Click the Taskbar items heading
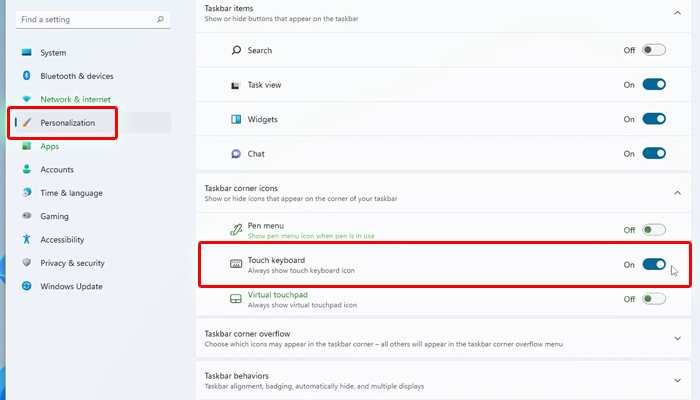 (x=229, y=8)
